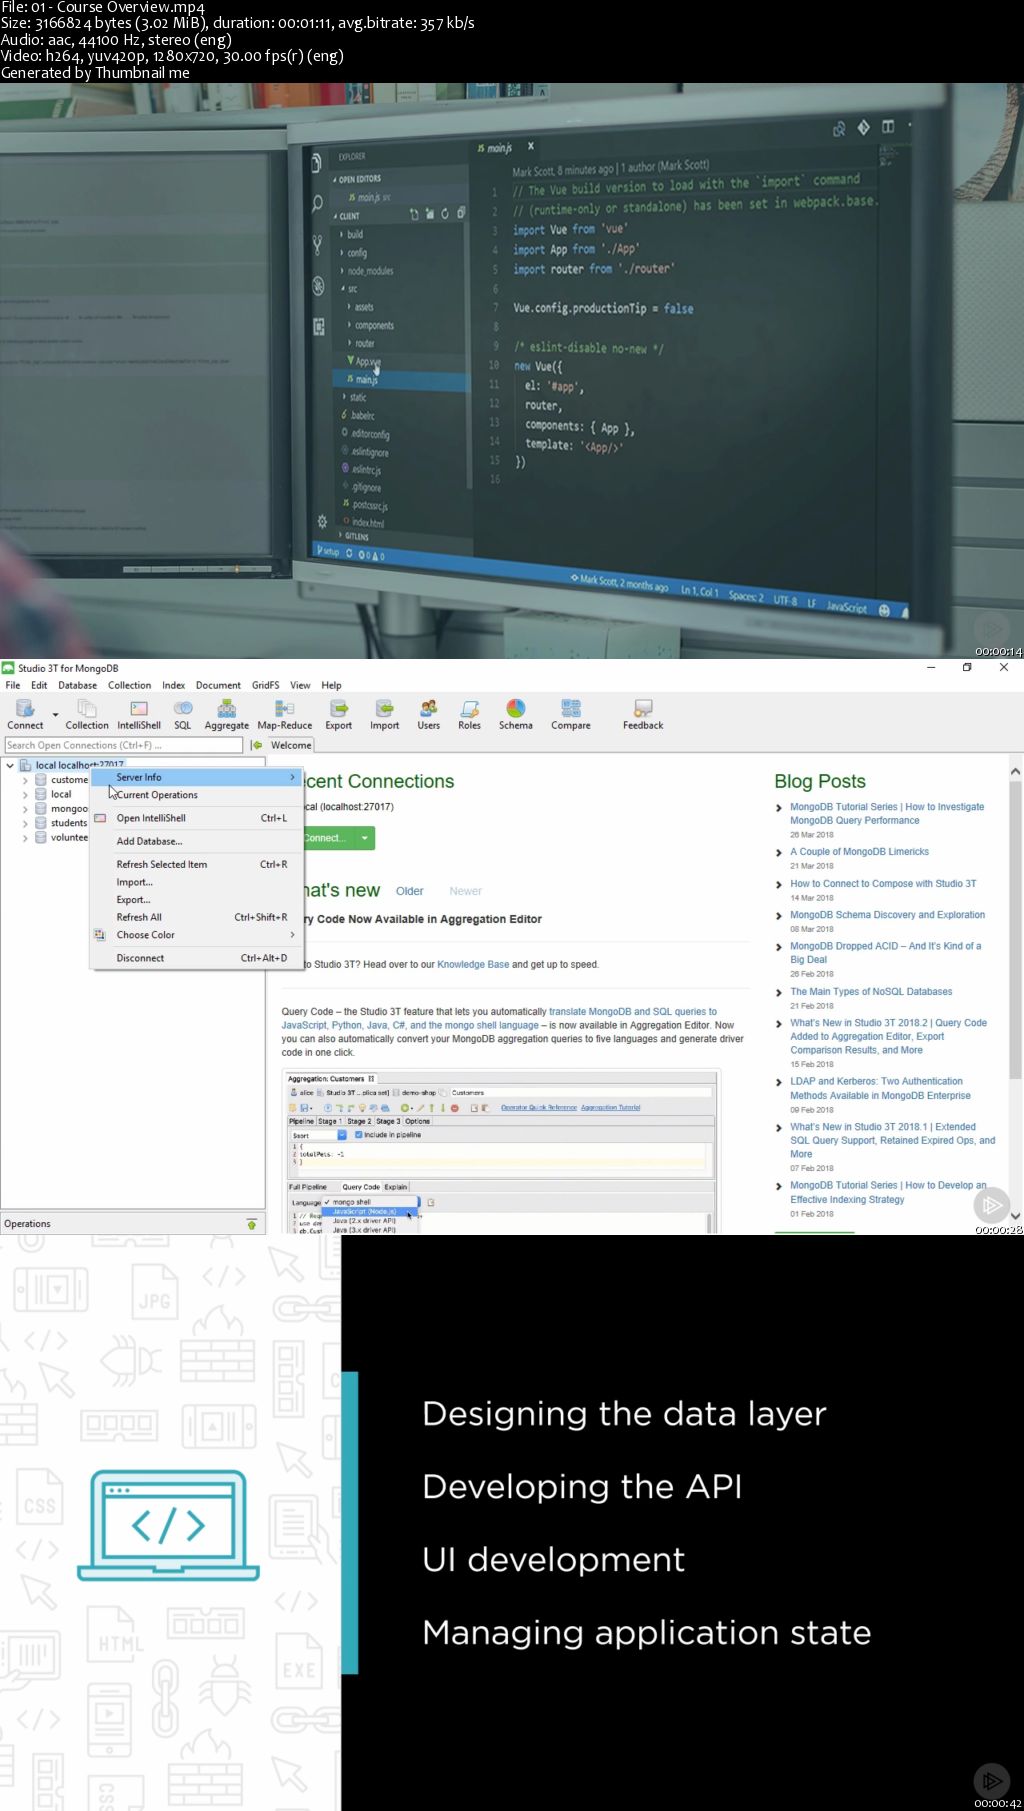The width and height of the screenshot is (1024, 1811).
Task: Click the Source Control icon in VS Code
Action: click(x=317, y=244)
